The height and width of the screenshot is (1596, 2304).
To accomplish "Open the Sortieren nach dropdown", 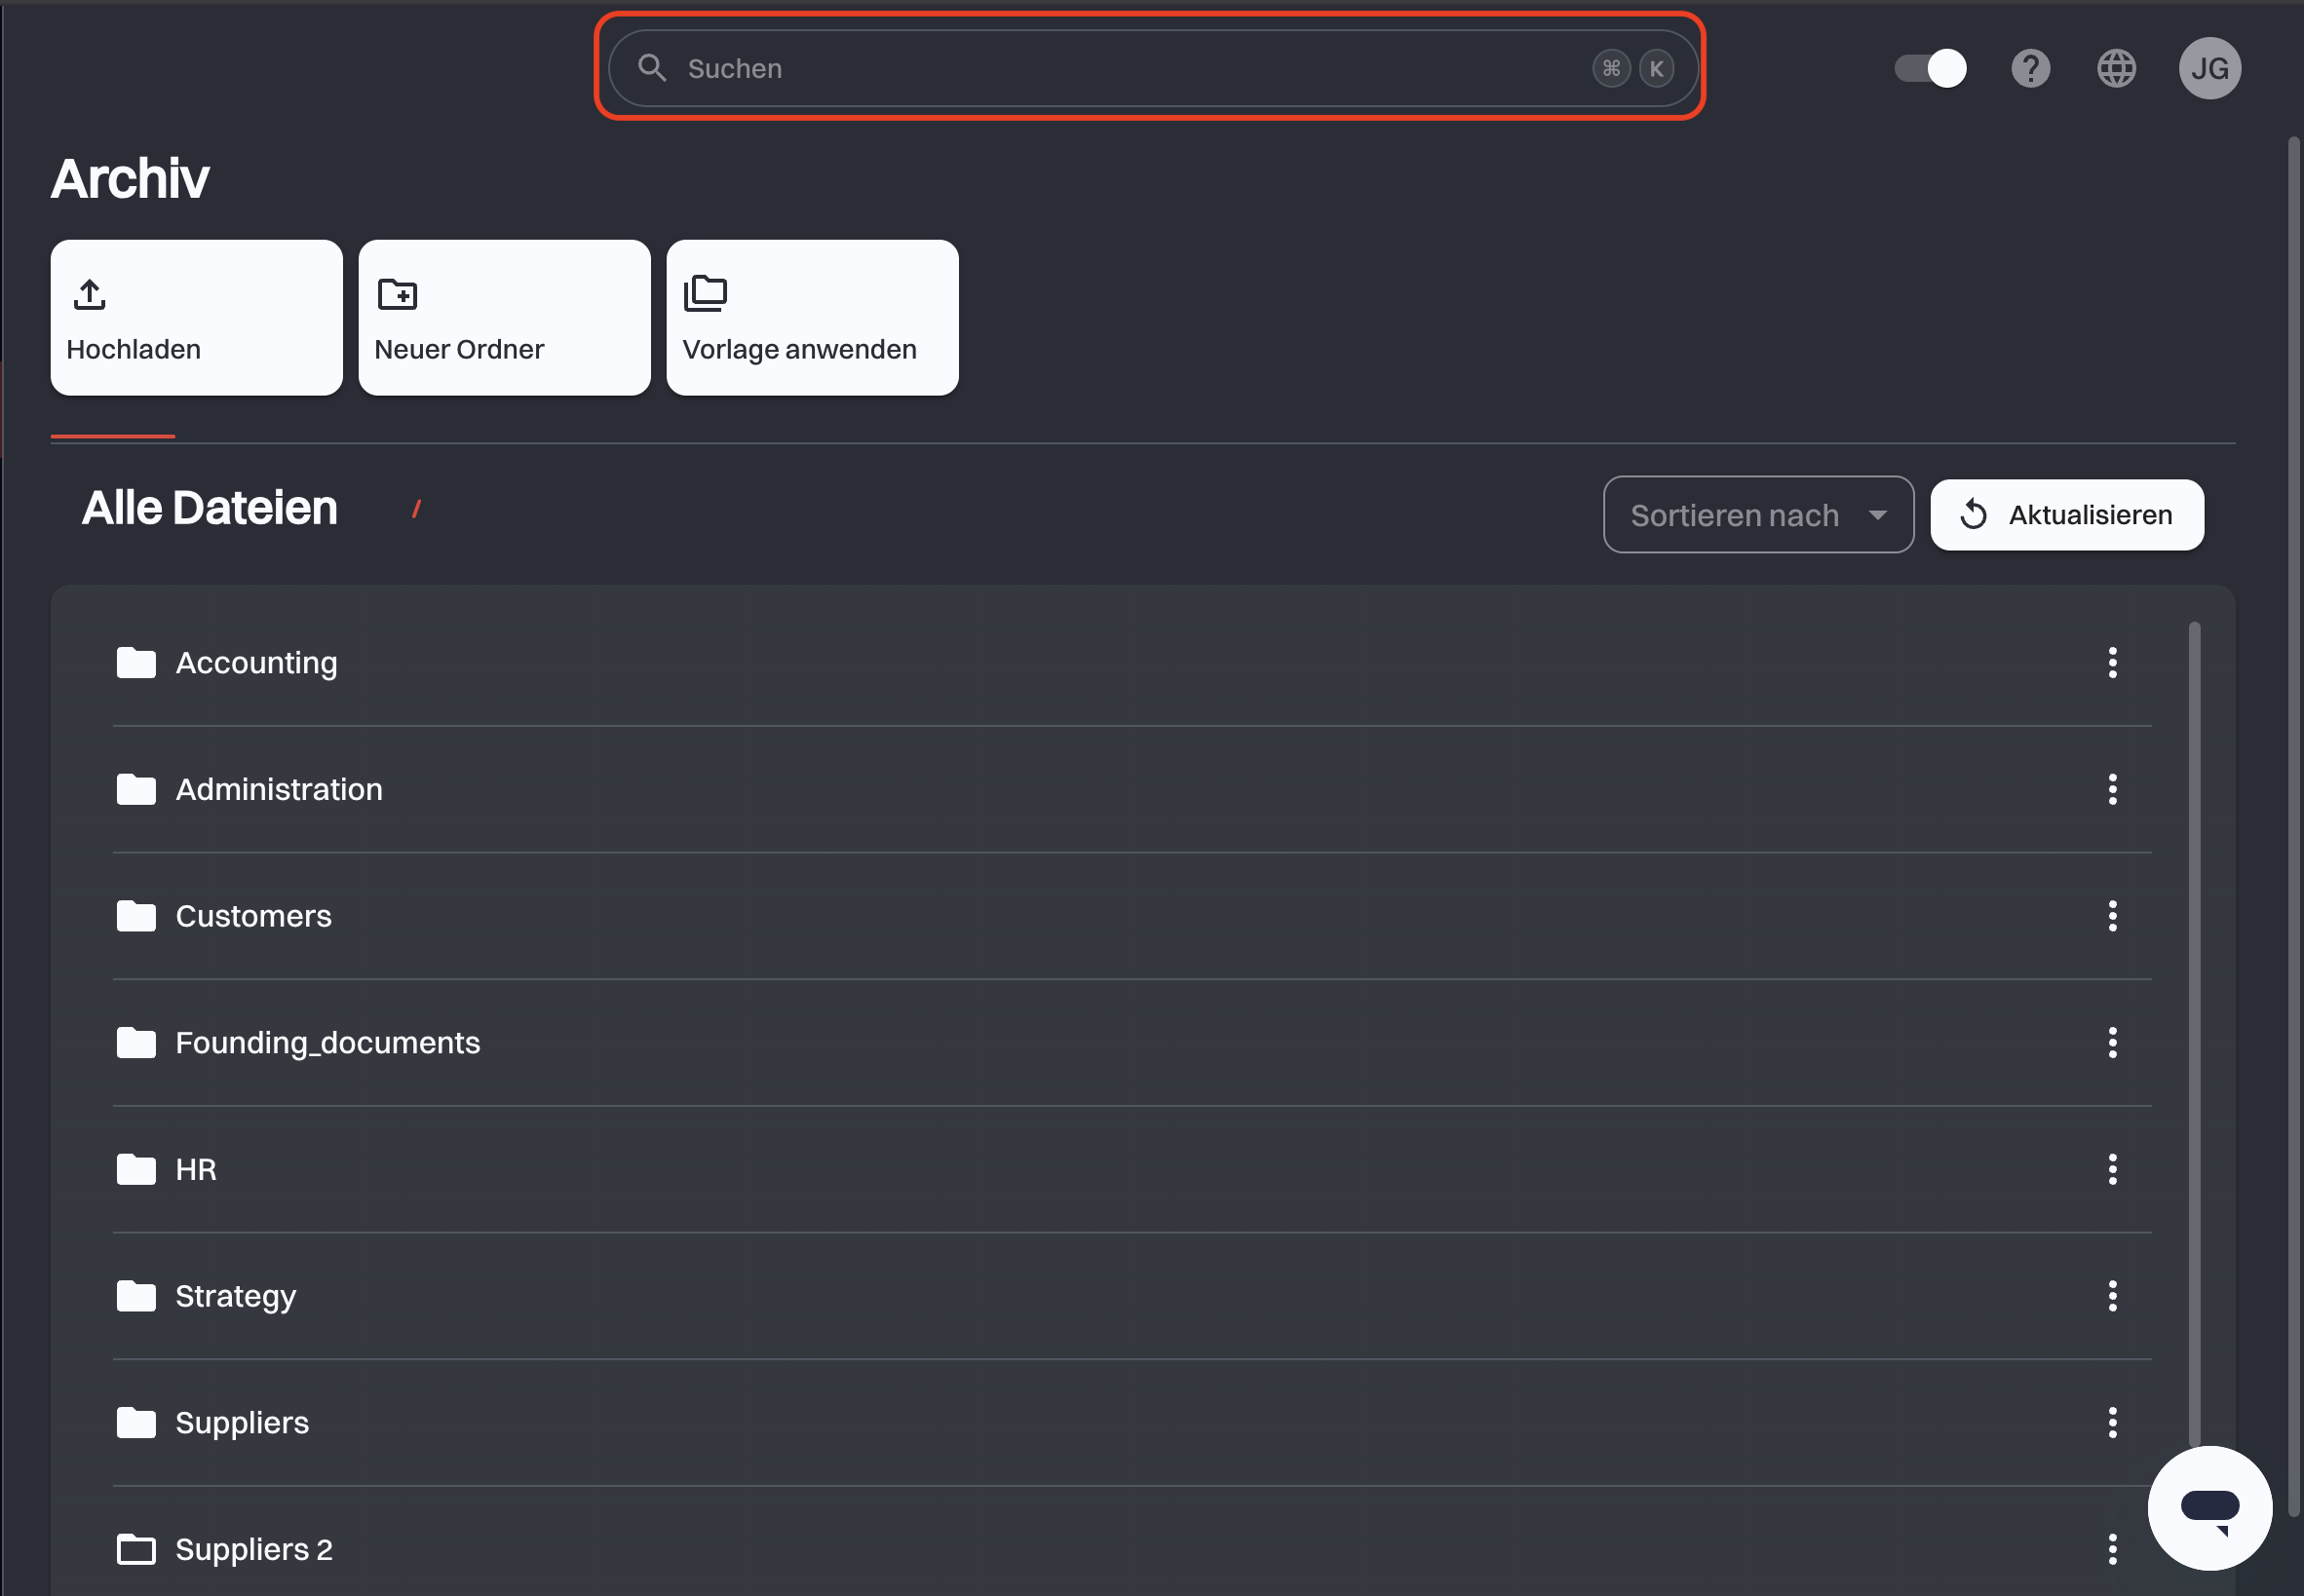I will pyautogui.click(x=1758, y=515).
